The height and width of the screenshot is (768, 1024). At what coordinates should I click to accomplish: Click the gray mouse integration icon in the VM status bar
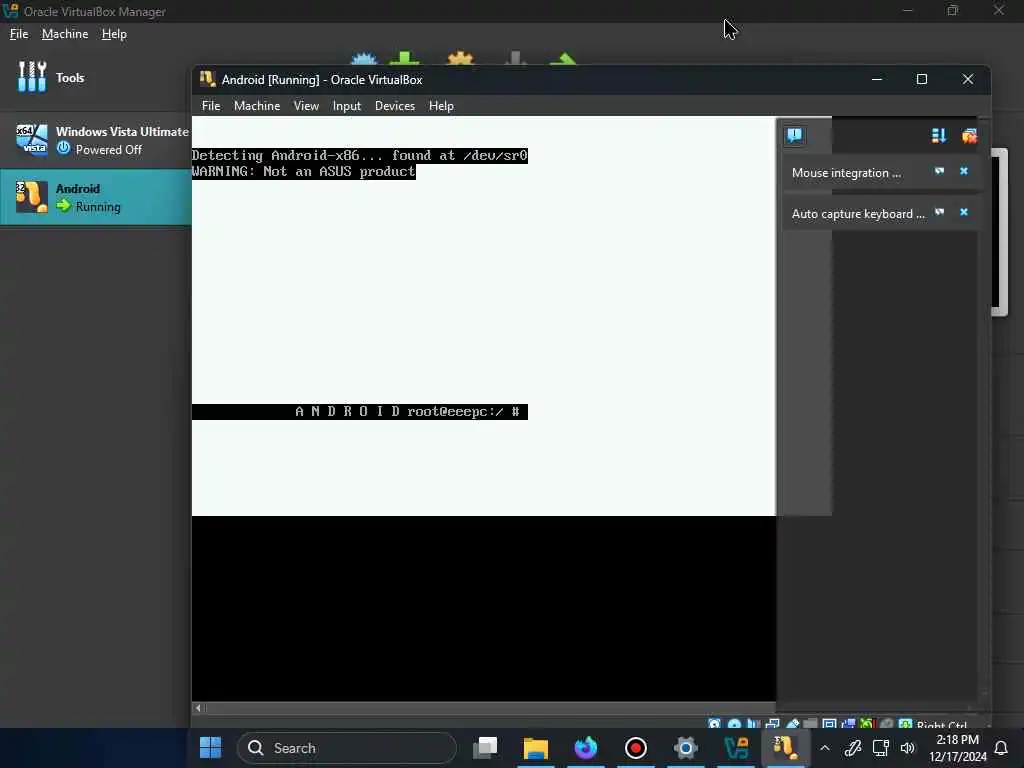[886, 724]
